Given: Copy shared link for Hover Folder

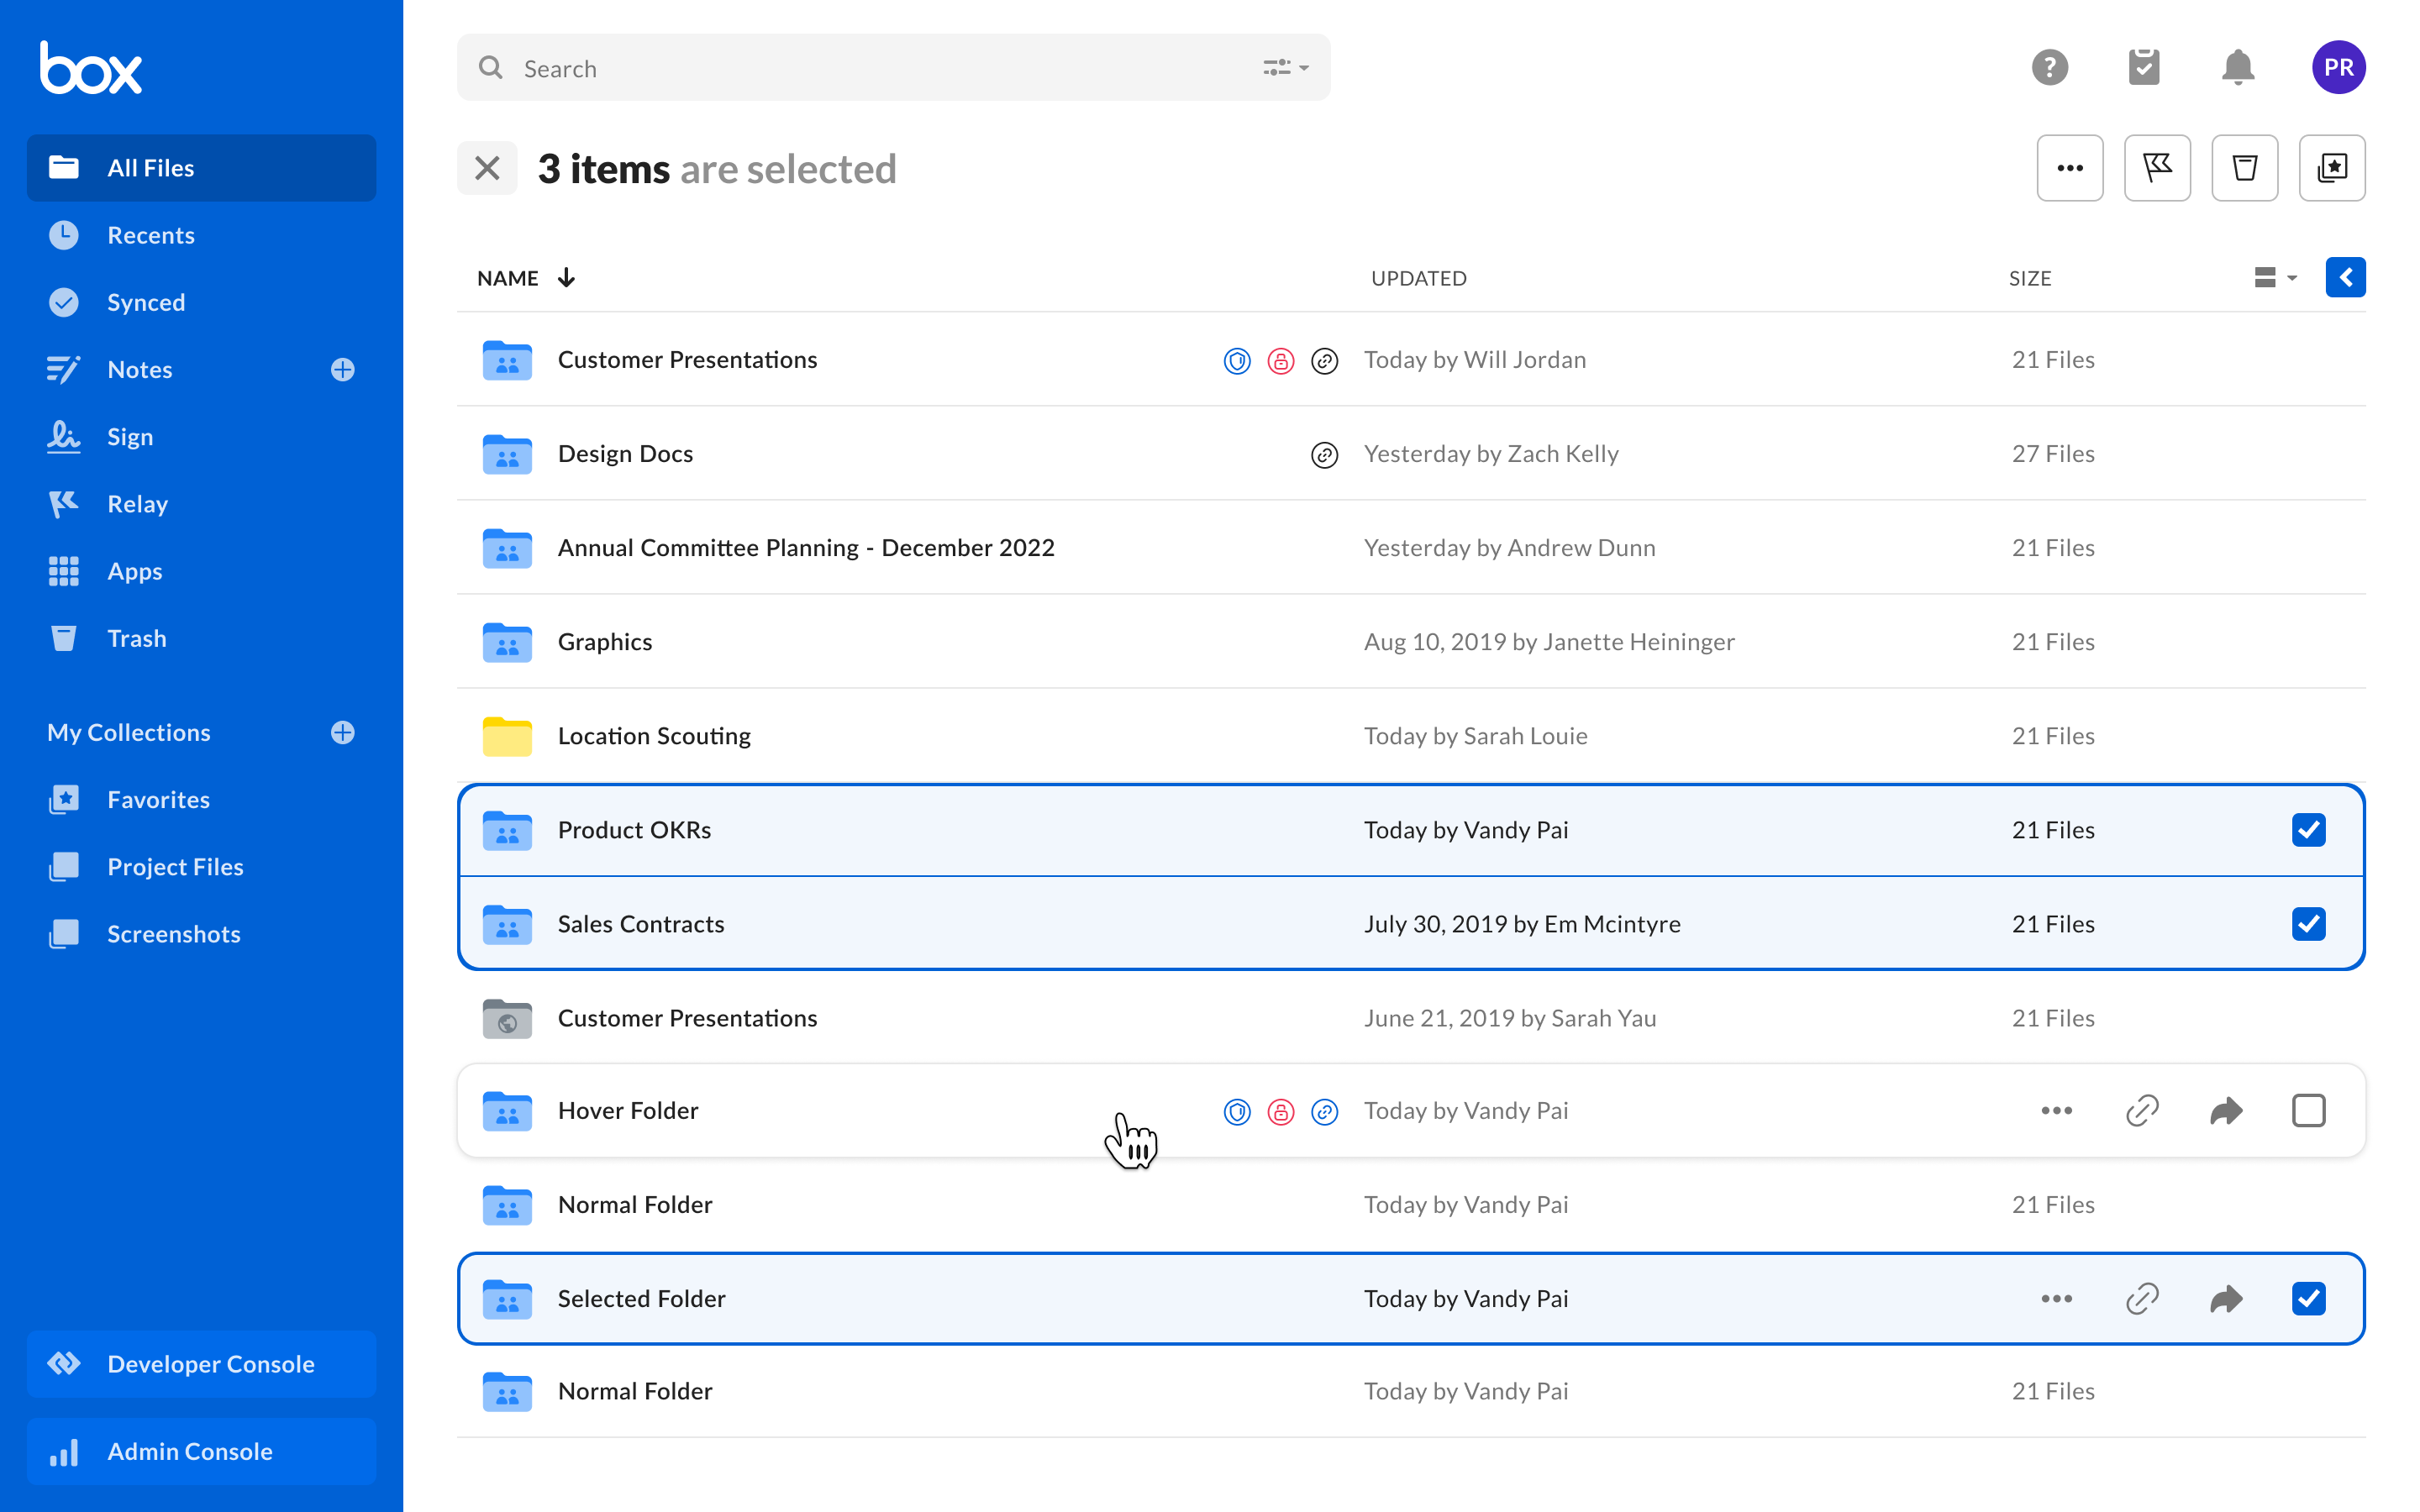Looking at the screenshot, I should pos(2141,1110).
